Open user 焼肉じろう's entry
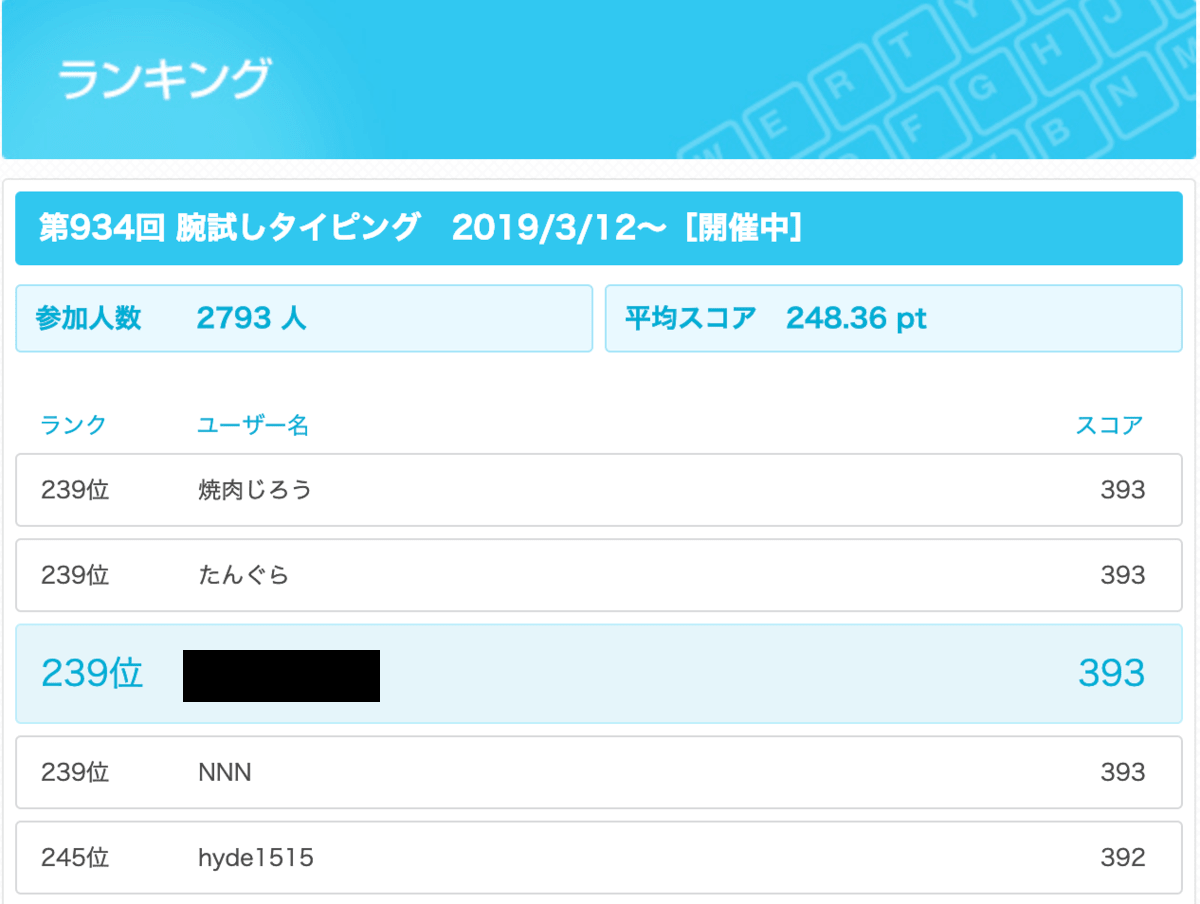The width and height of the screenshot is (1200, 904). click(x=255, y=490)
